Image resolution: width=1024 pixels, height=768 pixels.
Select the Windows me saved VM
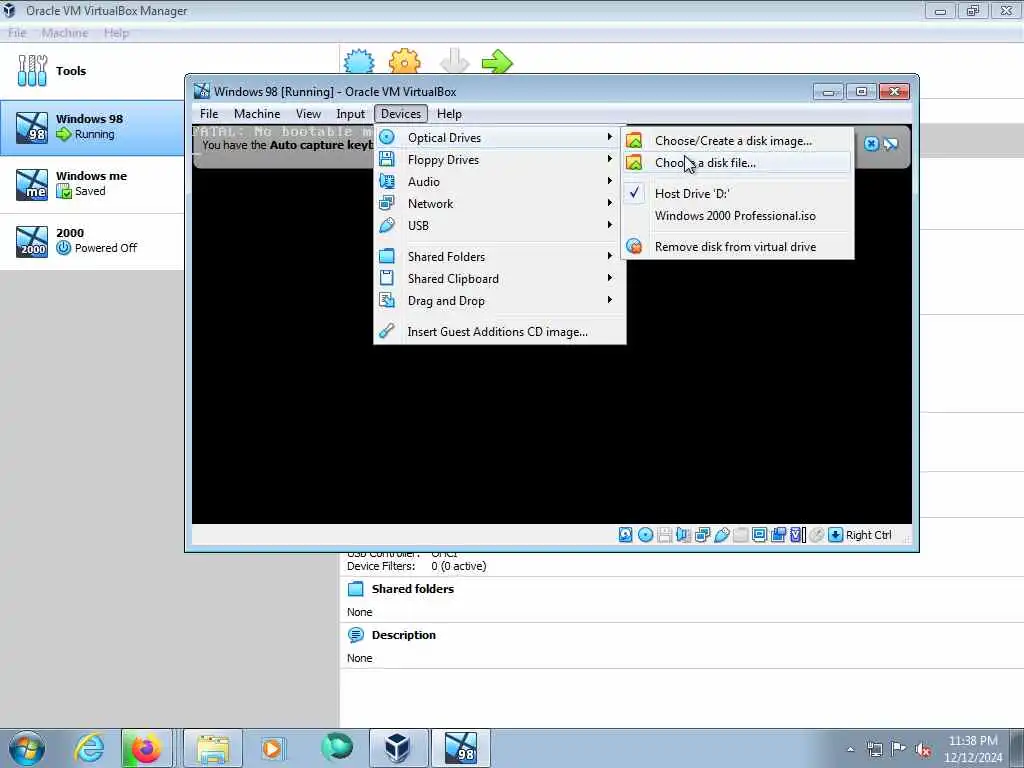tap(92, 185)
